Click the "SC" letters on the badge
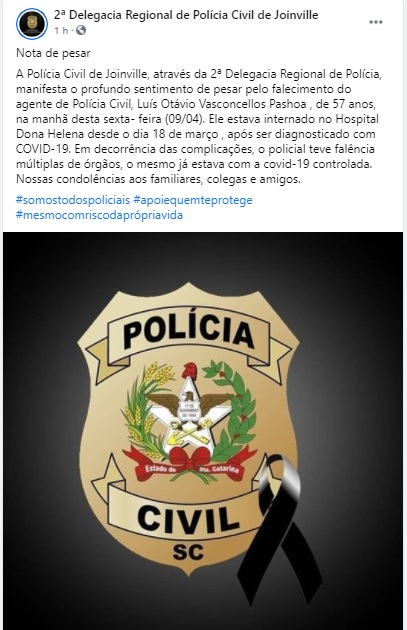The image size is (407, 630). [x=188, y=552]
